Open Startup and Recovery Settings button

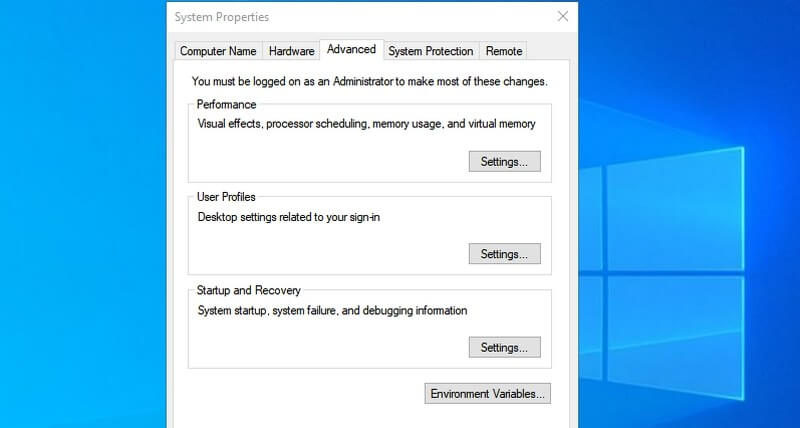505,347
